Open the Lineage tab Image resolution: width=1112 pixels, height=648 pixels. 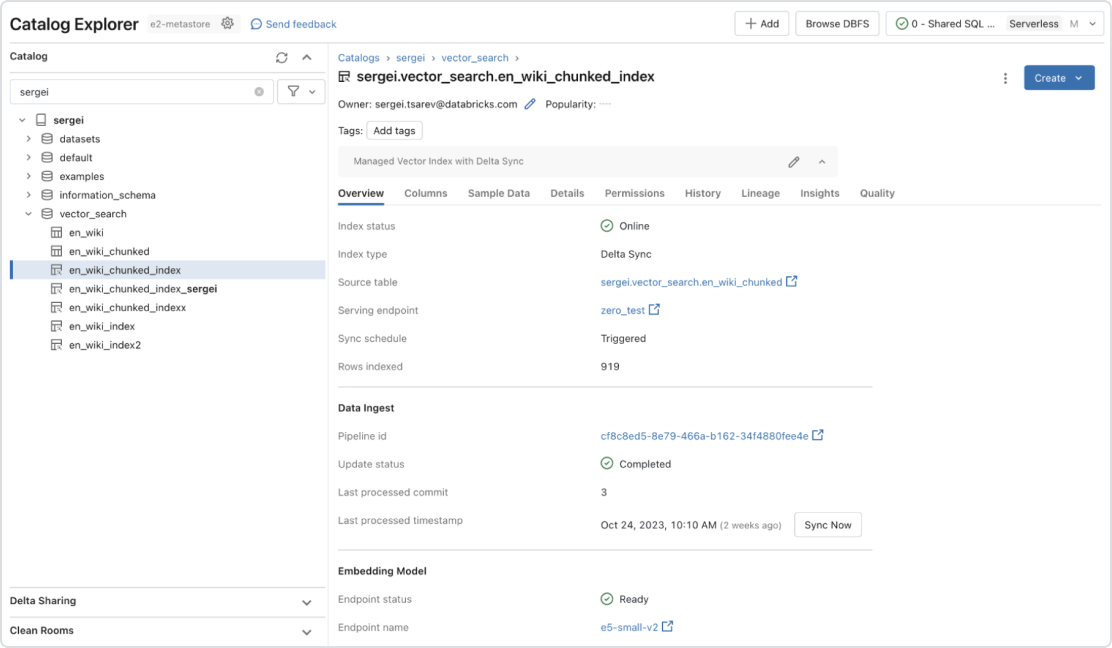coord(760,193)
